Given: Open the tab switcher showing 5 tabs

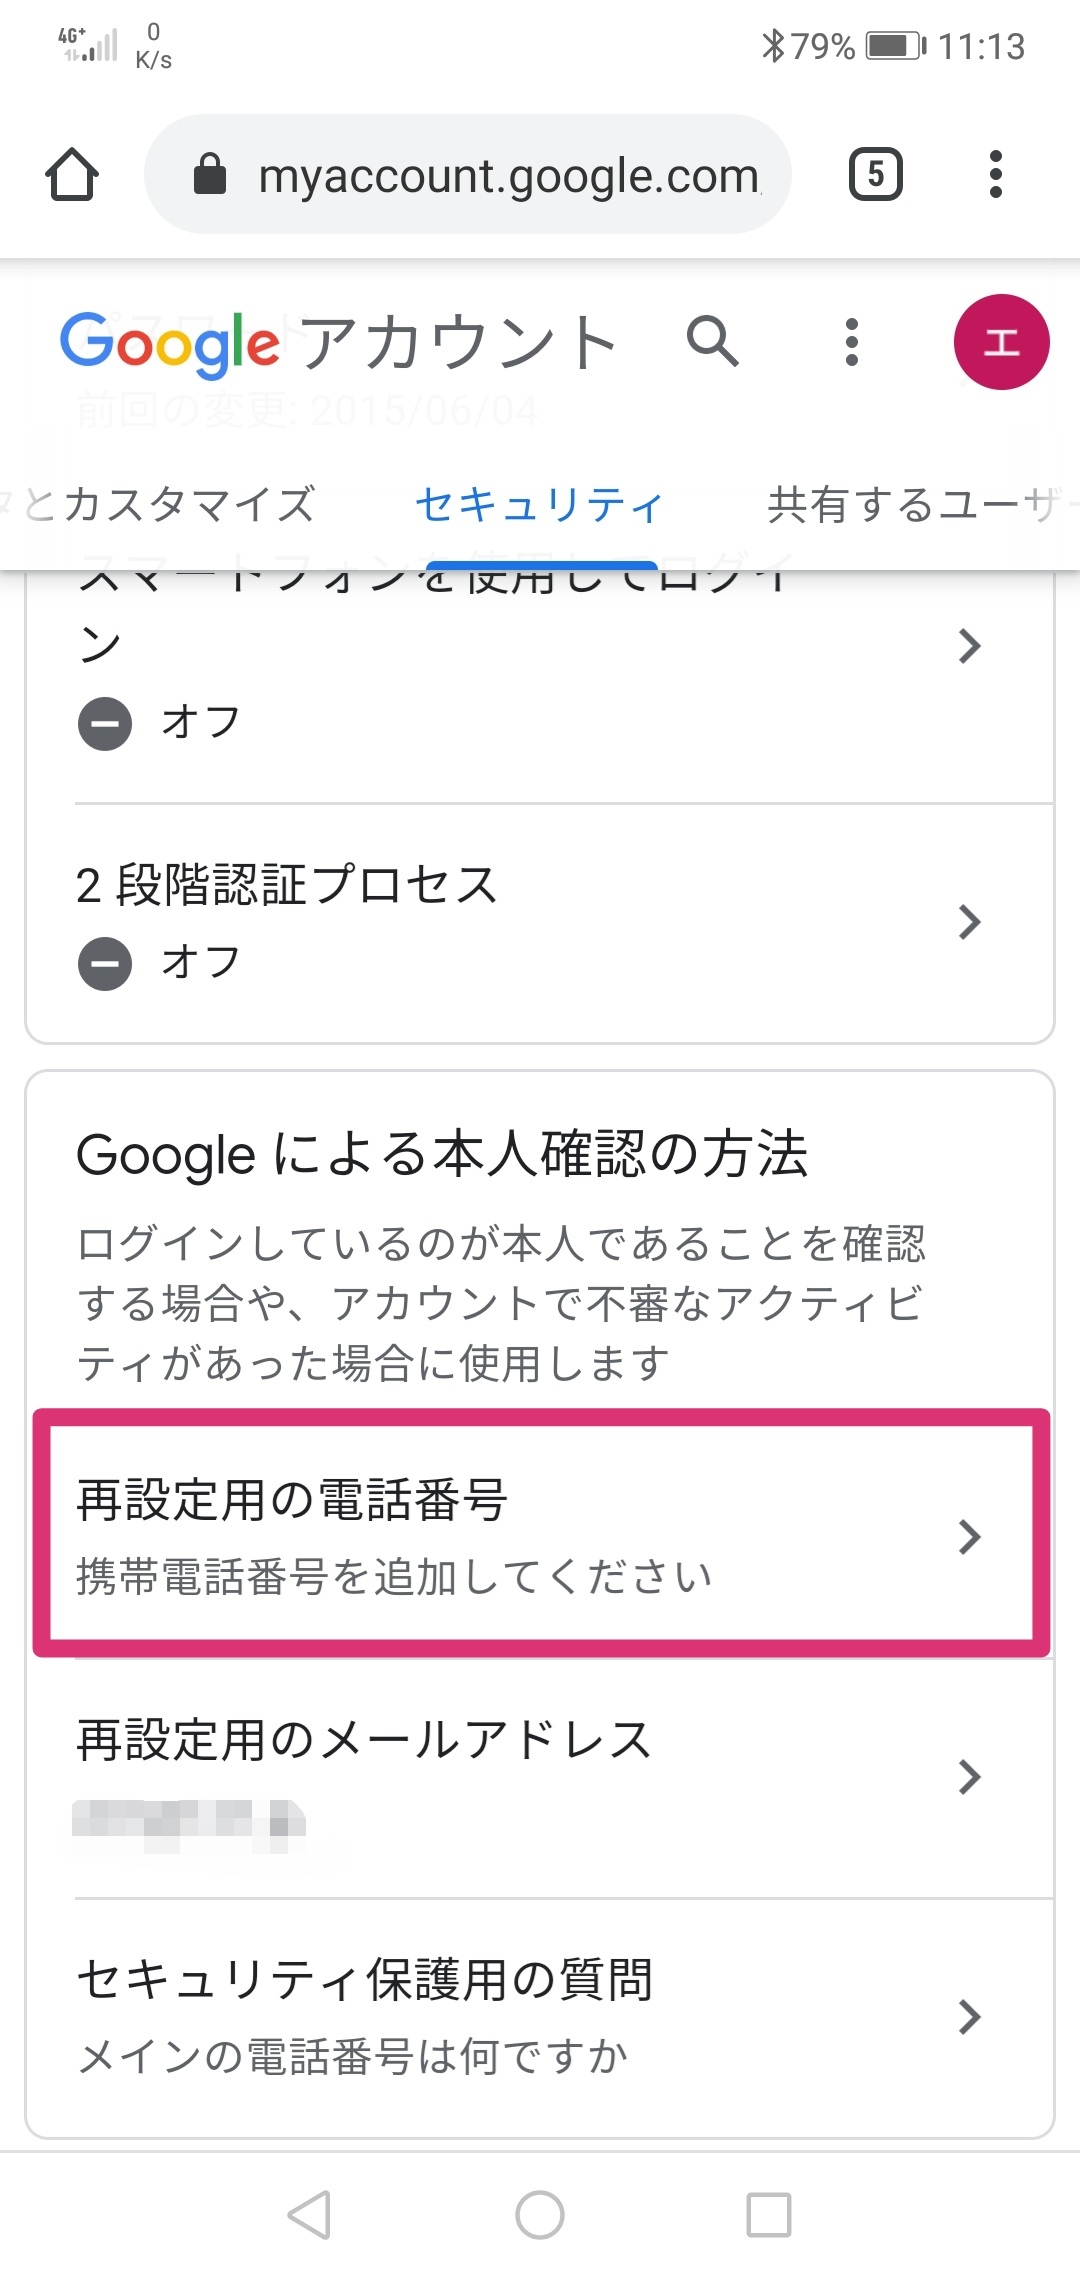Looking at the screenshot, I should tap(875, 175).
